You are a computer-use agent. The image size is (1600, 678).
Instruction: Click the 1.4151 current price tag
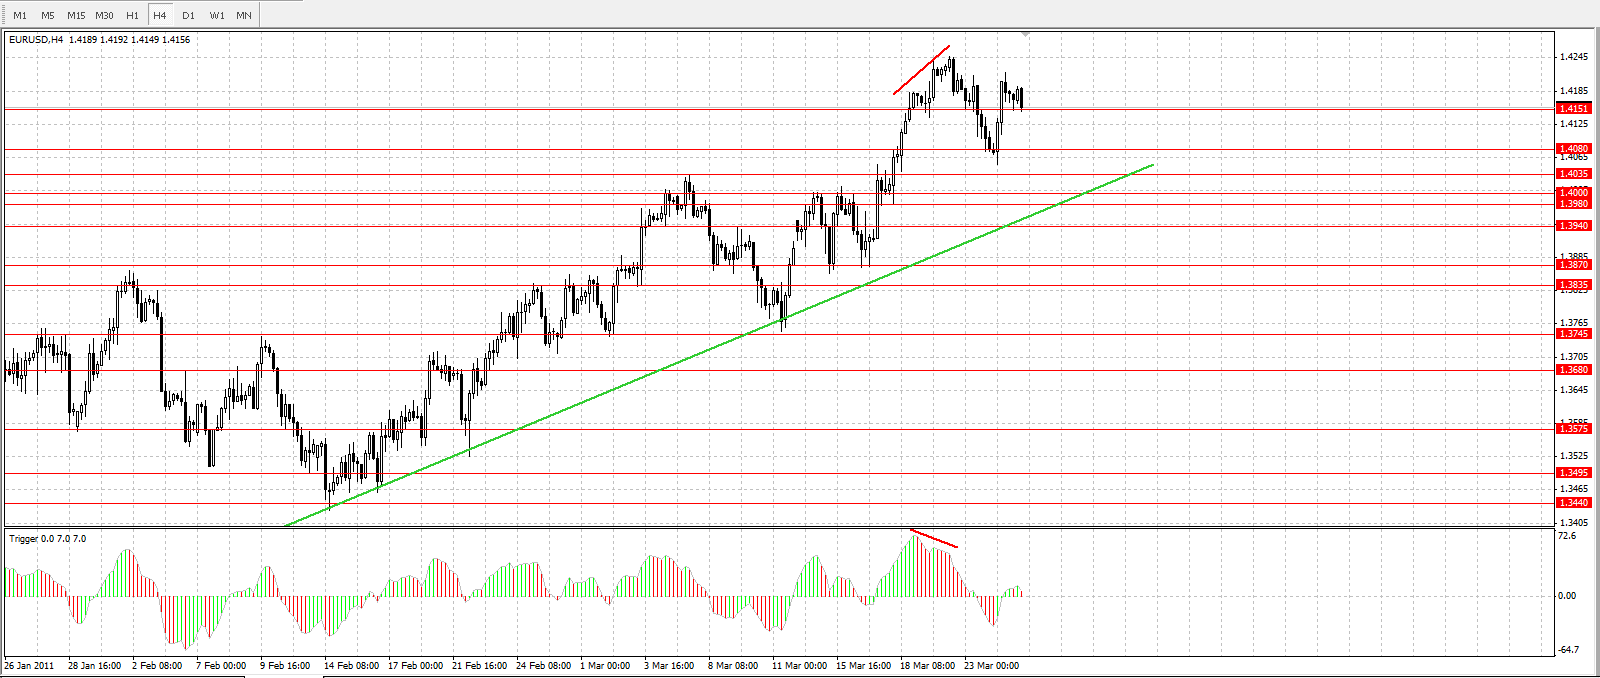coord(1574,108)
